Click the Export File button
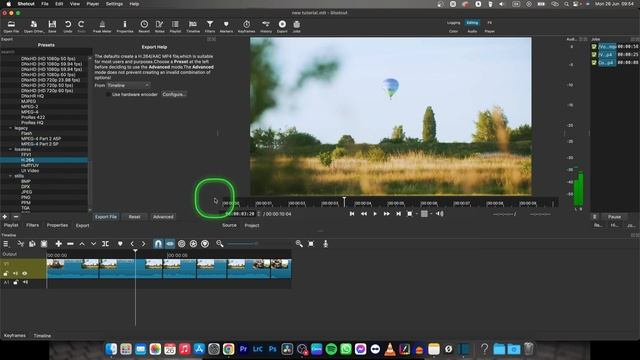Screen dimensions: 640x360 [106, 217]
